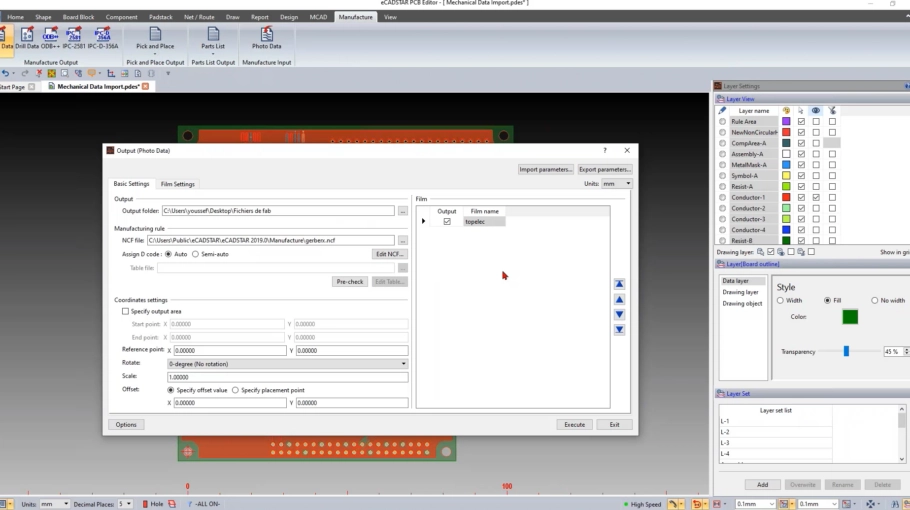
Task: Open the Rotate dropdown
Action: [x=288, y=364]
